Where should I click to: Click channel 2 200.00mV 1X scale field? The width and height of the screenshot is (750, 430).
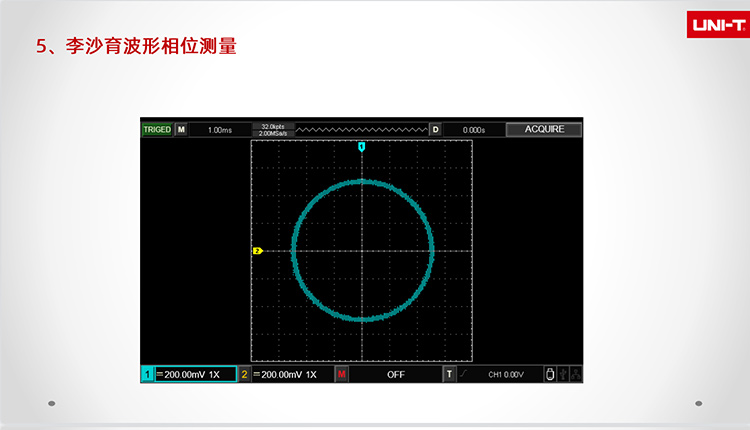tap(290, 374)
